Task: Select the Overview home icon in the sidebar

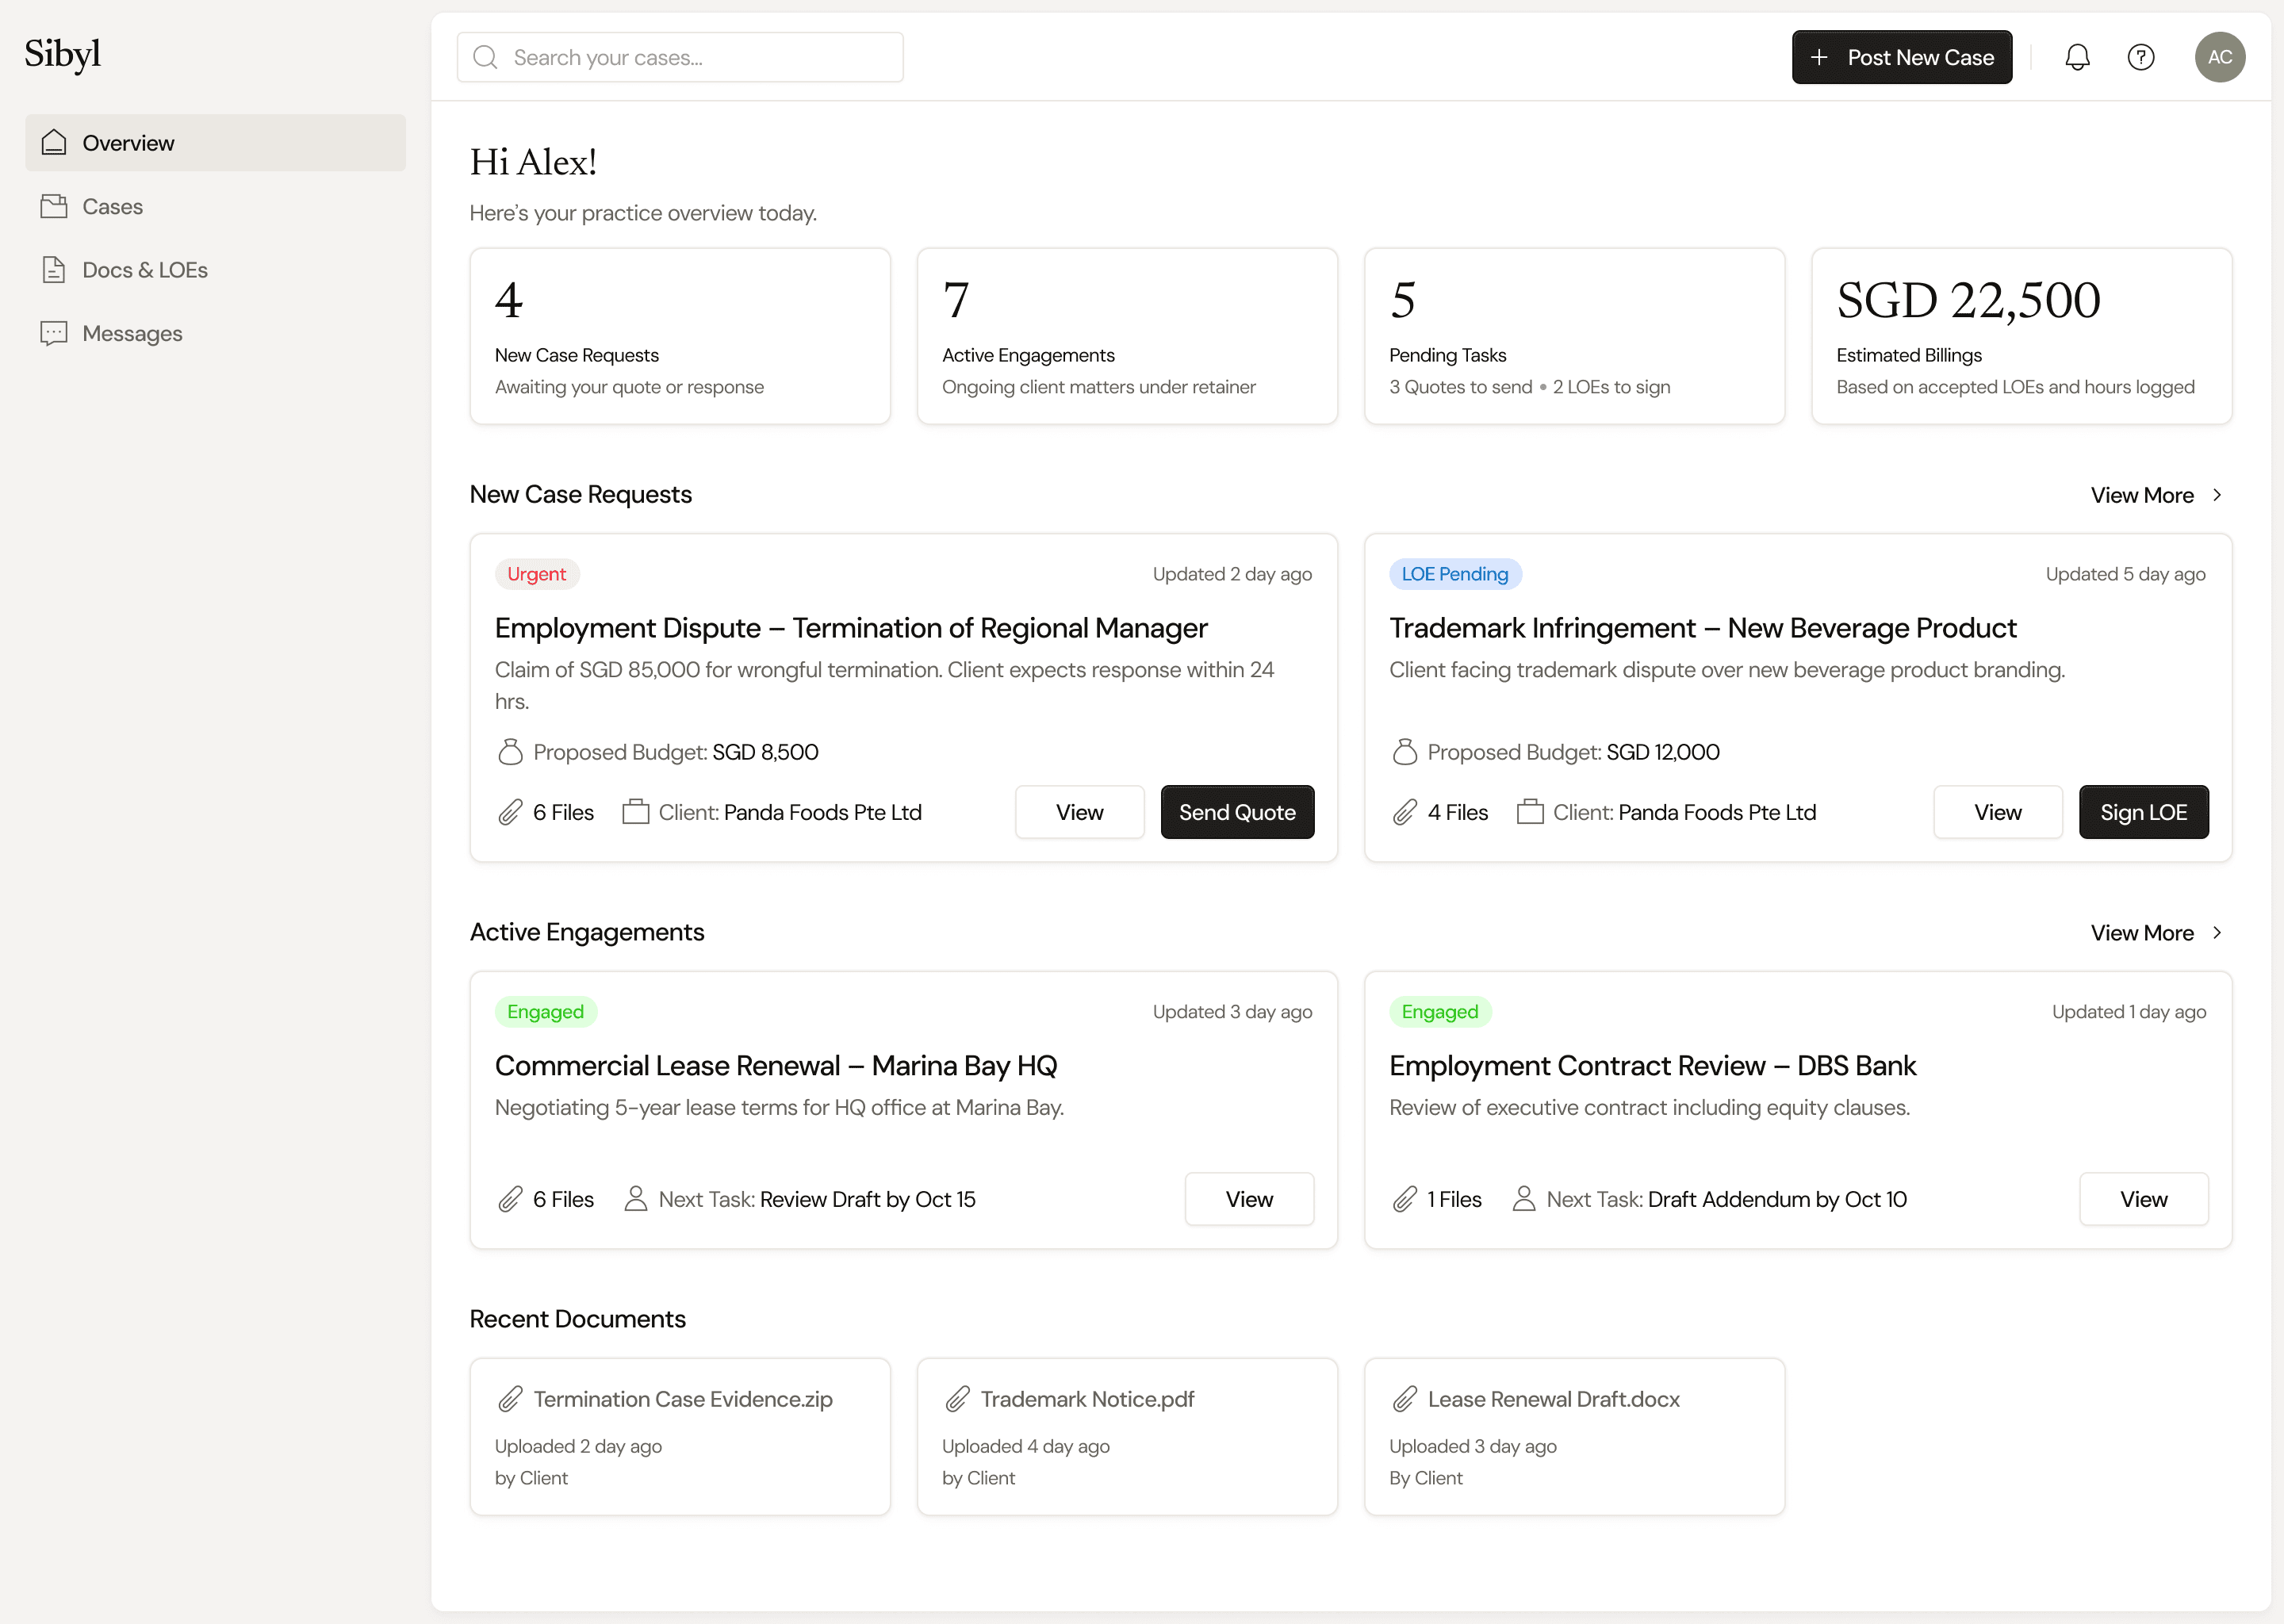Action: [54, 142]
